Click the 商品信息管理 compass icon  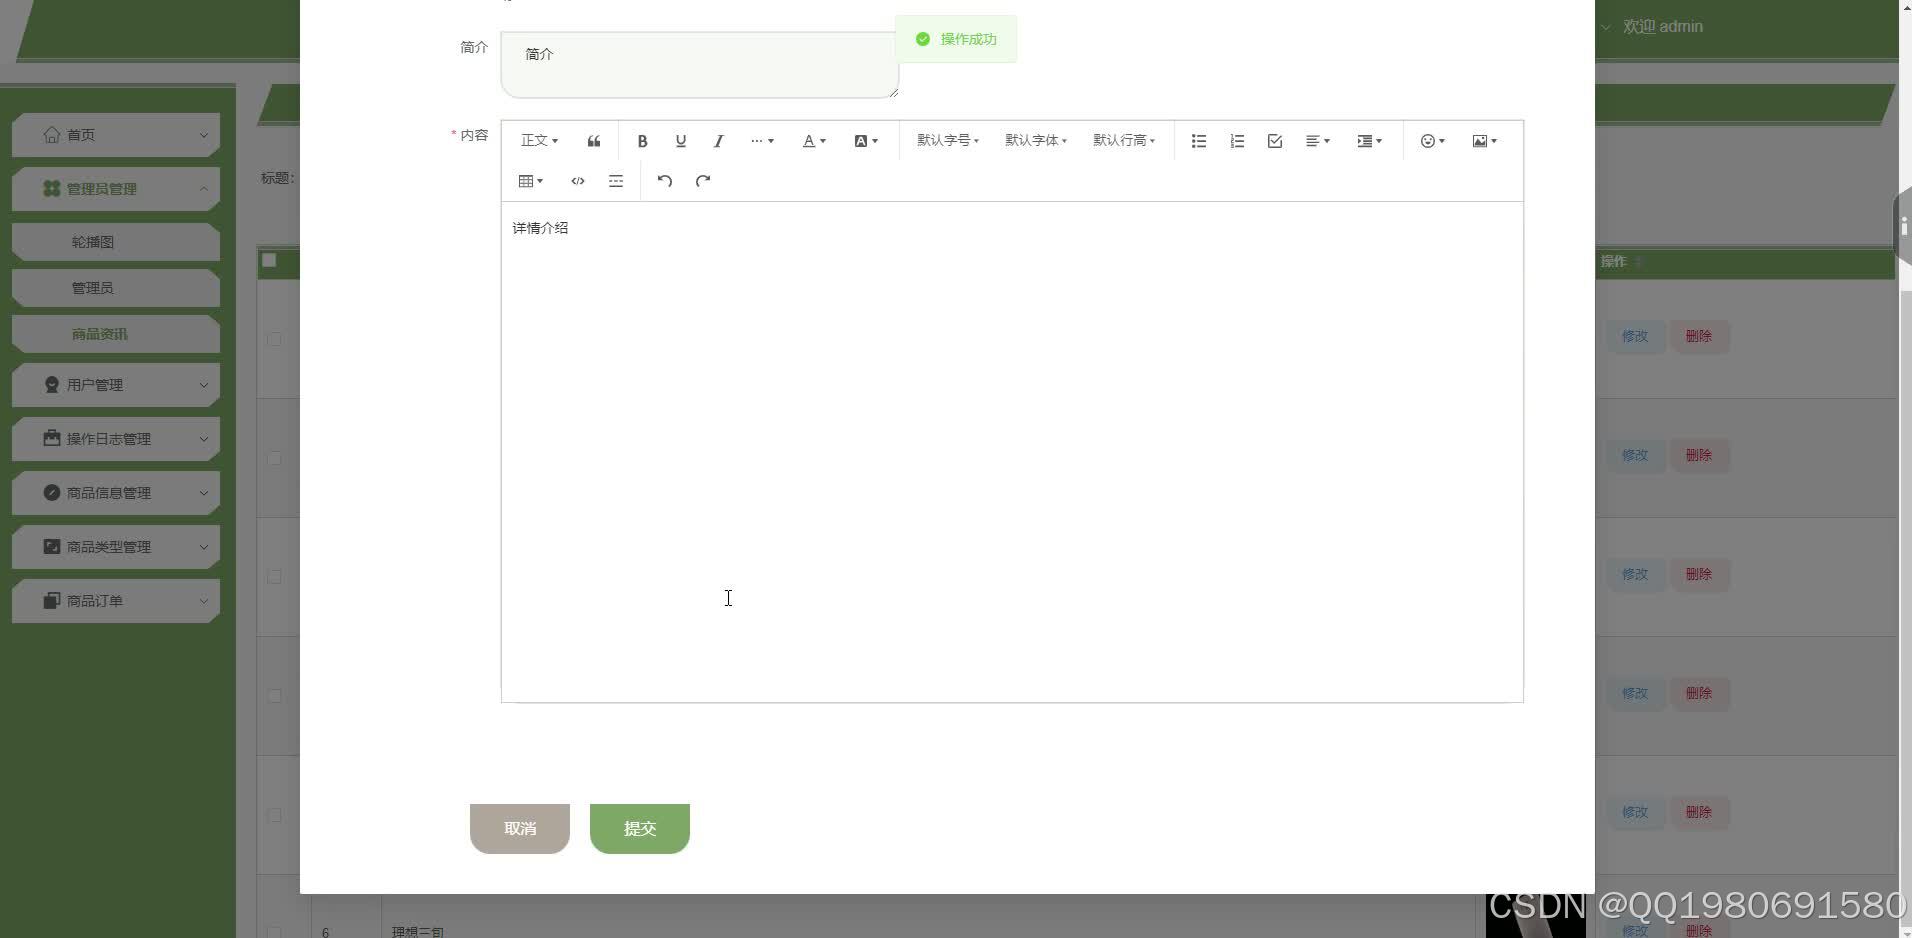click(x=52, y=492)
